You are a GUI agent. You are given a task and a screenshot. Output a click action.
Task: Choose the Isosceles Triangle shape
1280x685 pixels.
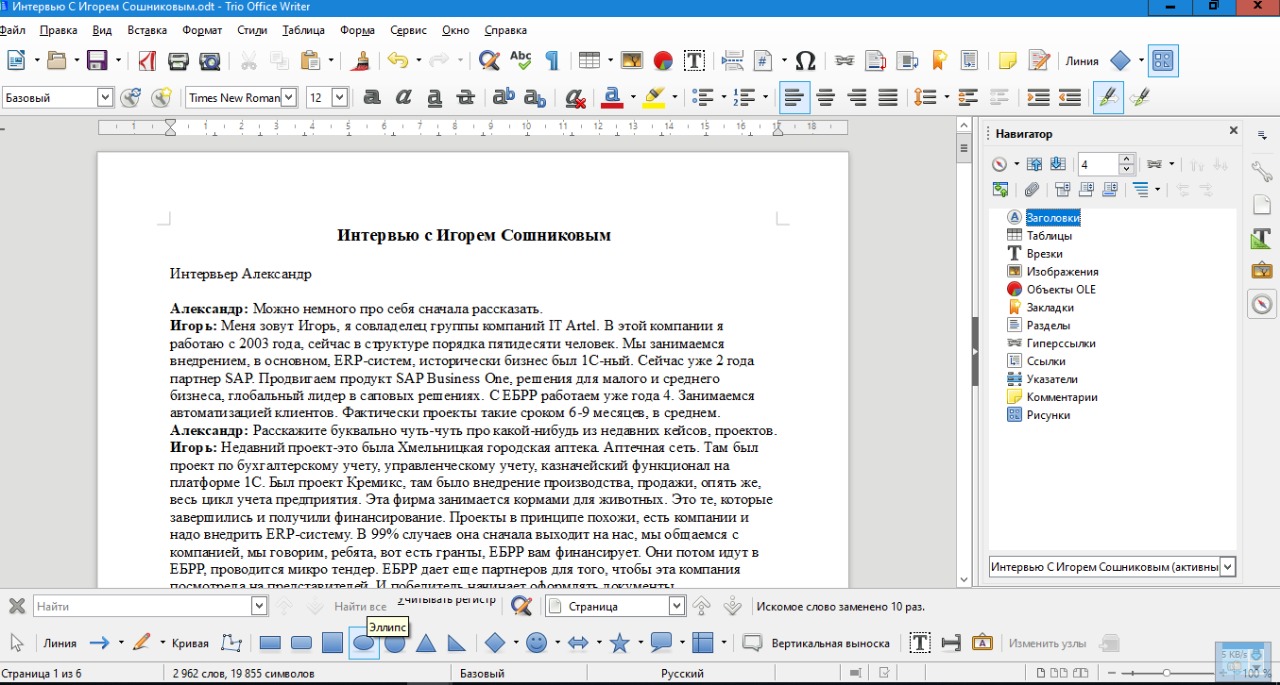pyautogui.click(x=426, y=643)
